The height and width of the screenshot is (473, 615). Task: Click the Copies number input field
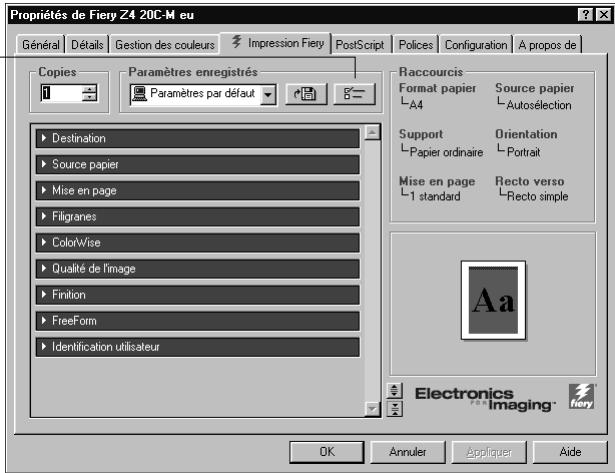pos(61,93)
